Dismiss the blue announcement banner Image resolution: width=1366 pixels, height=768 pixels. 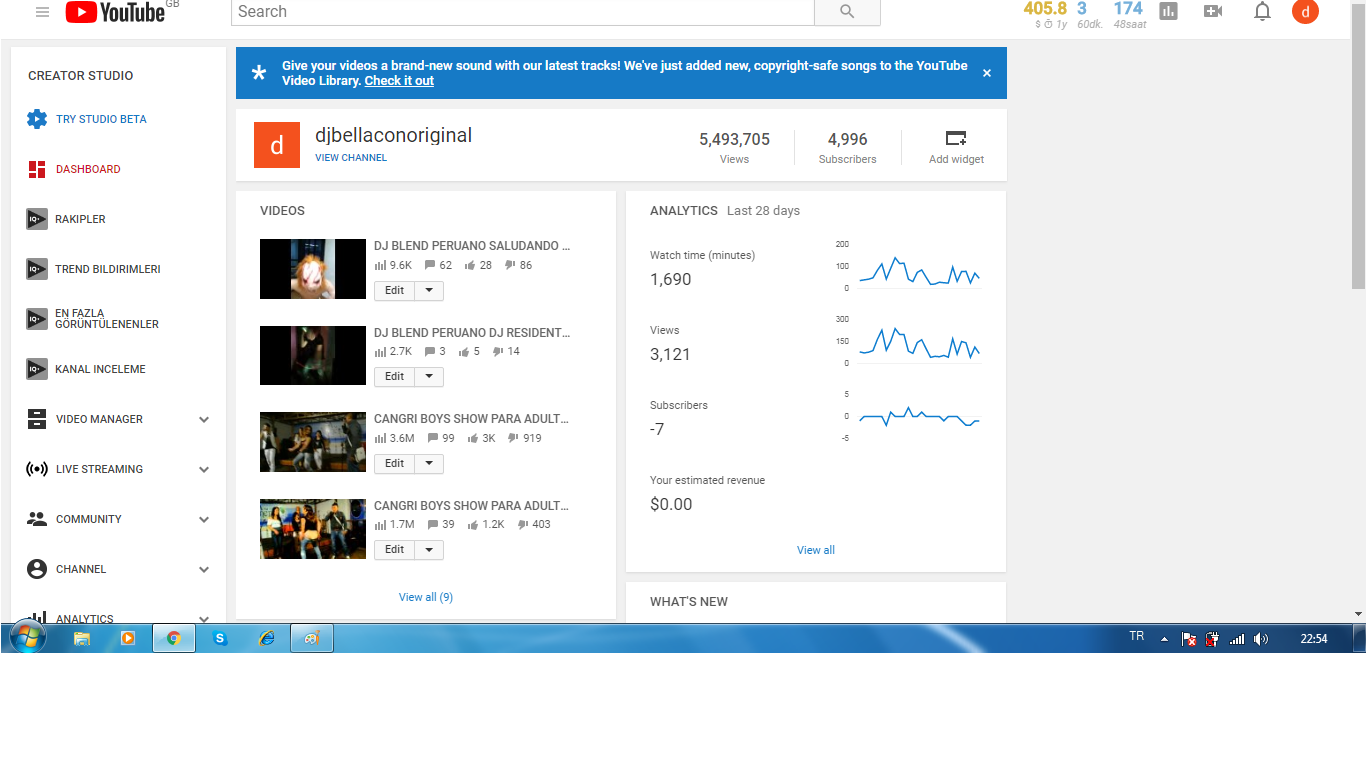pyautogui.click(x=987, y=73)
